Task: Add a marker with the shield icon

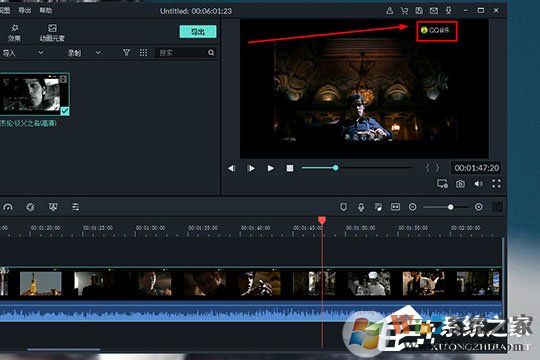Action: point(343,207)
